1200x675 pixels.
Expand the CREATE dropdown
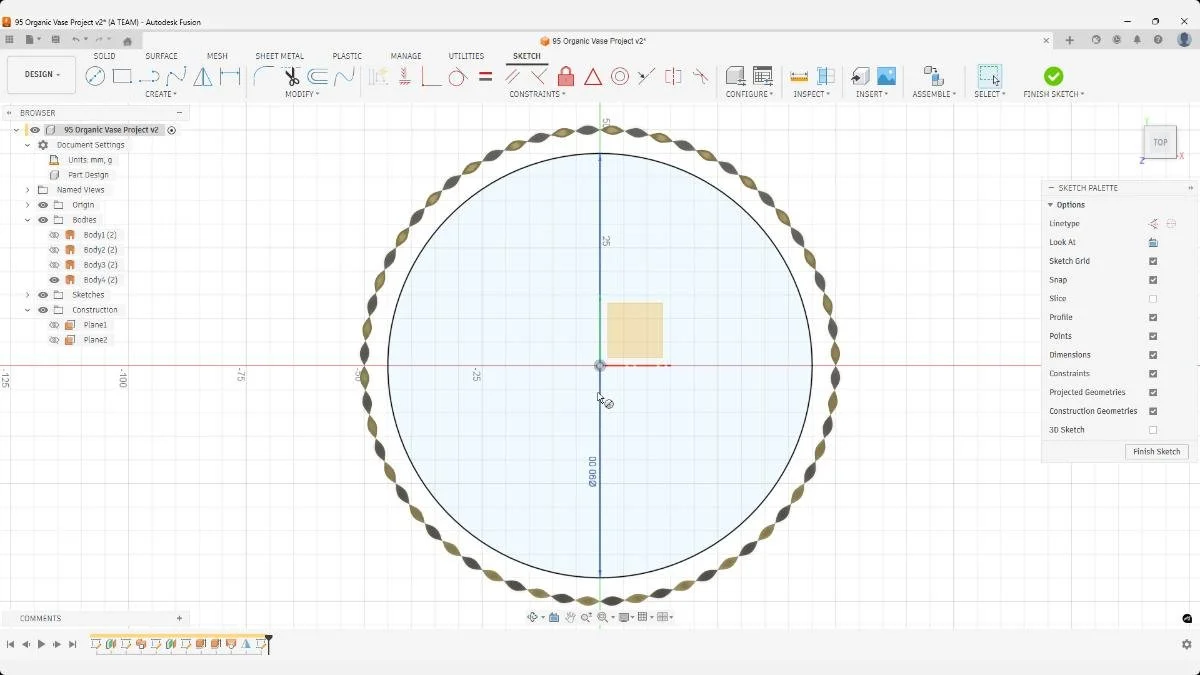pos(161,94)
